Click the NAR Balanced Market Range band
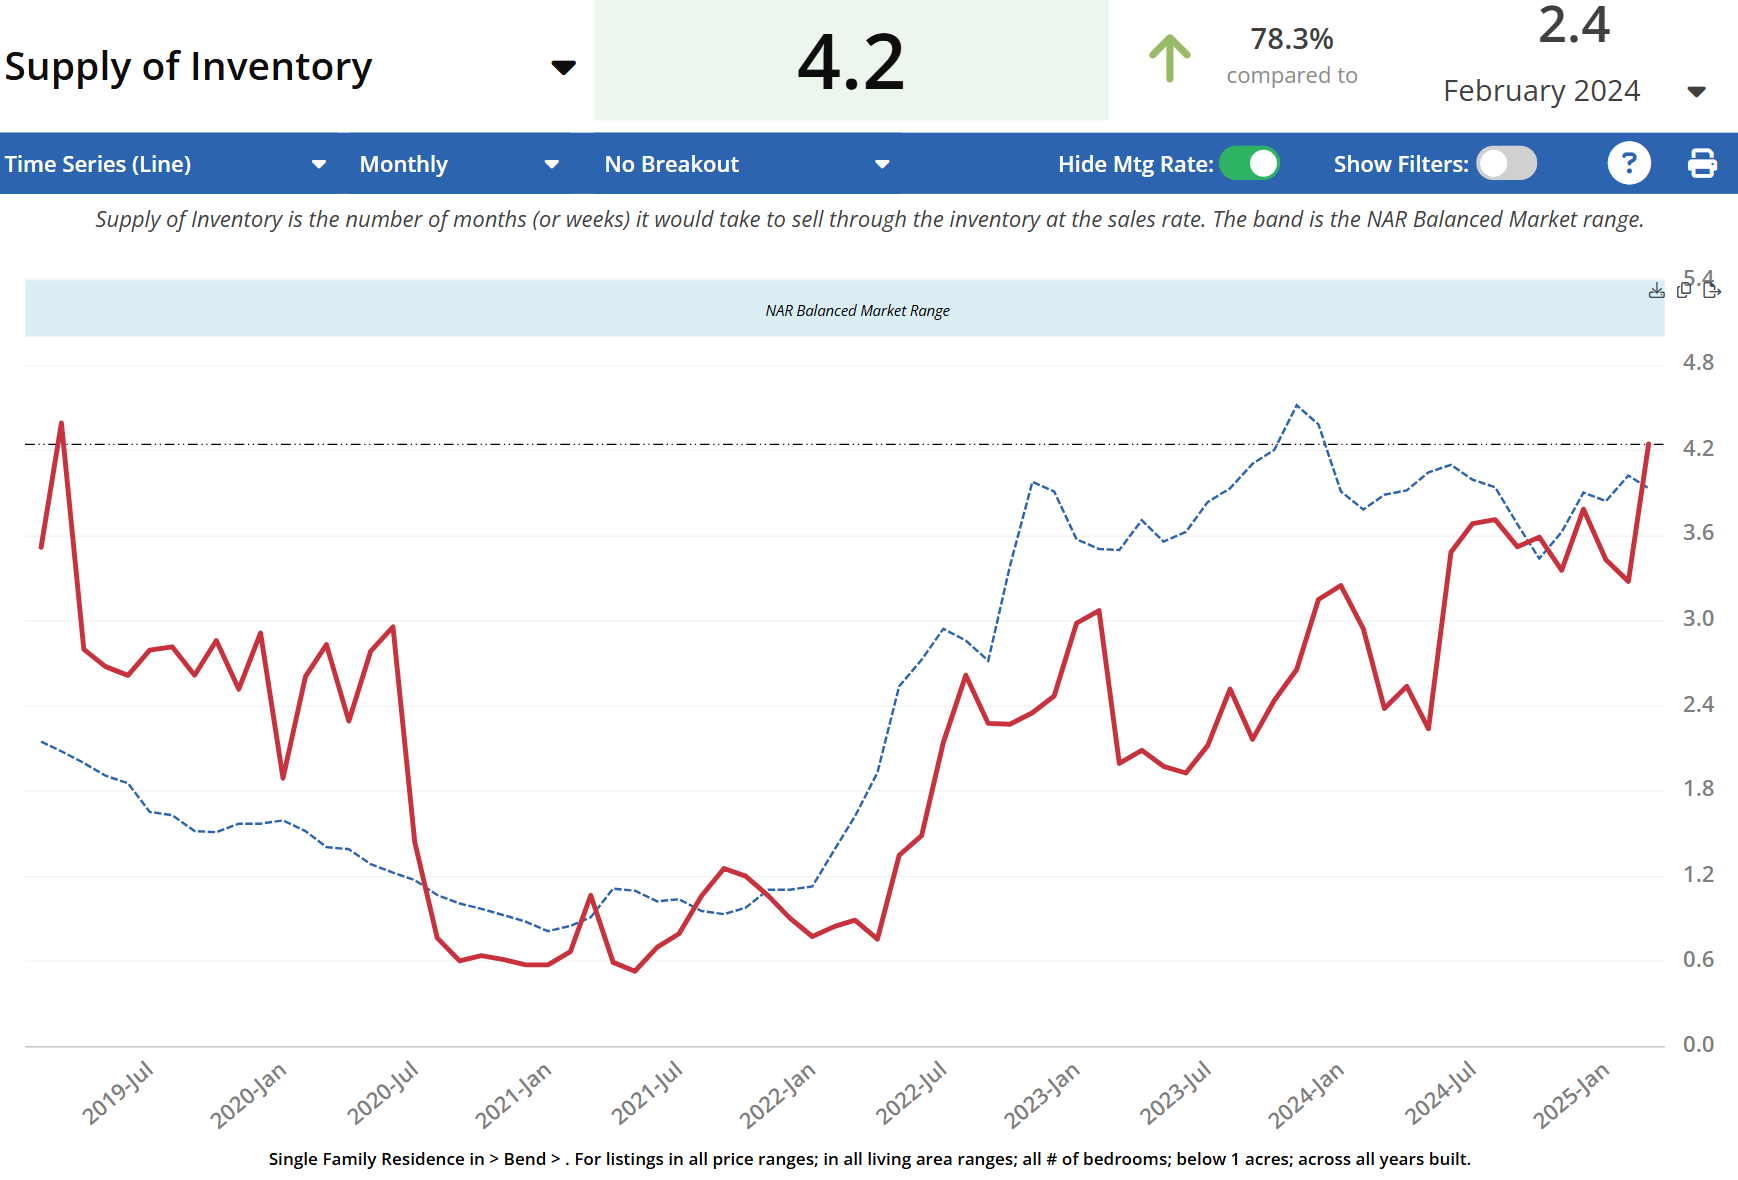The width and height of the screenshot is (1738, 1180). pos(857,310)
